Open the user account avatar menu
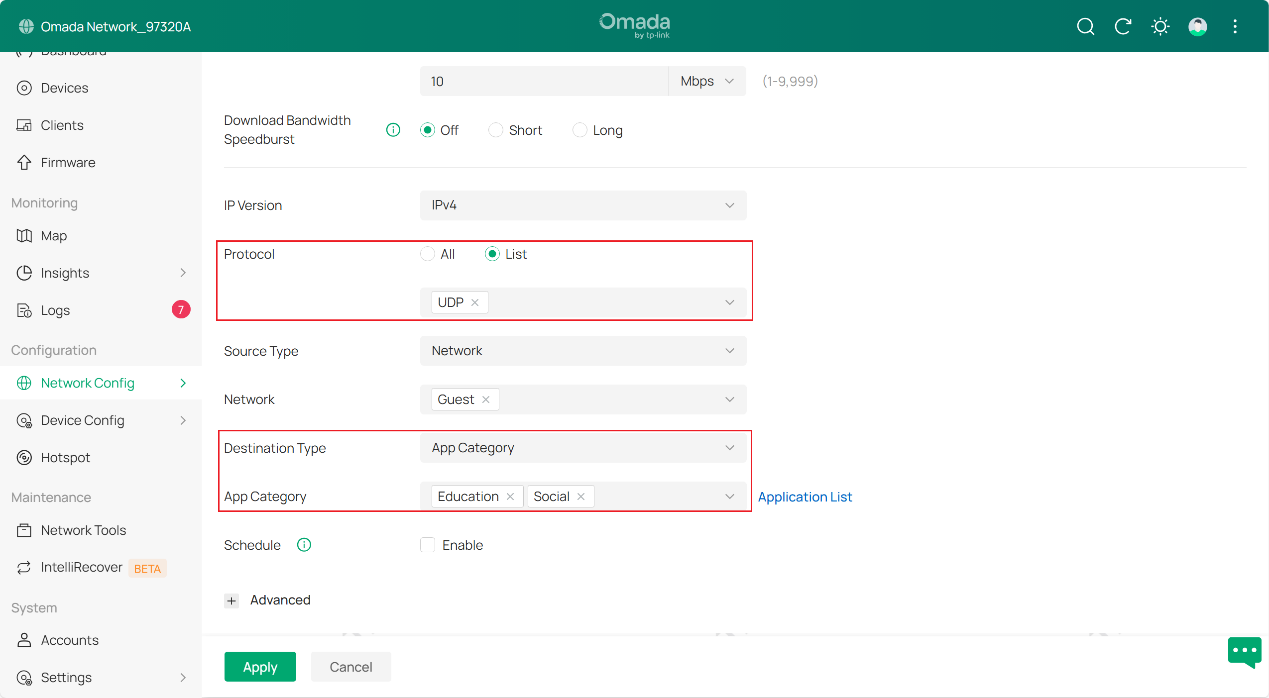Viewport: 1269px width, 698px height. click(1197, 27)
